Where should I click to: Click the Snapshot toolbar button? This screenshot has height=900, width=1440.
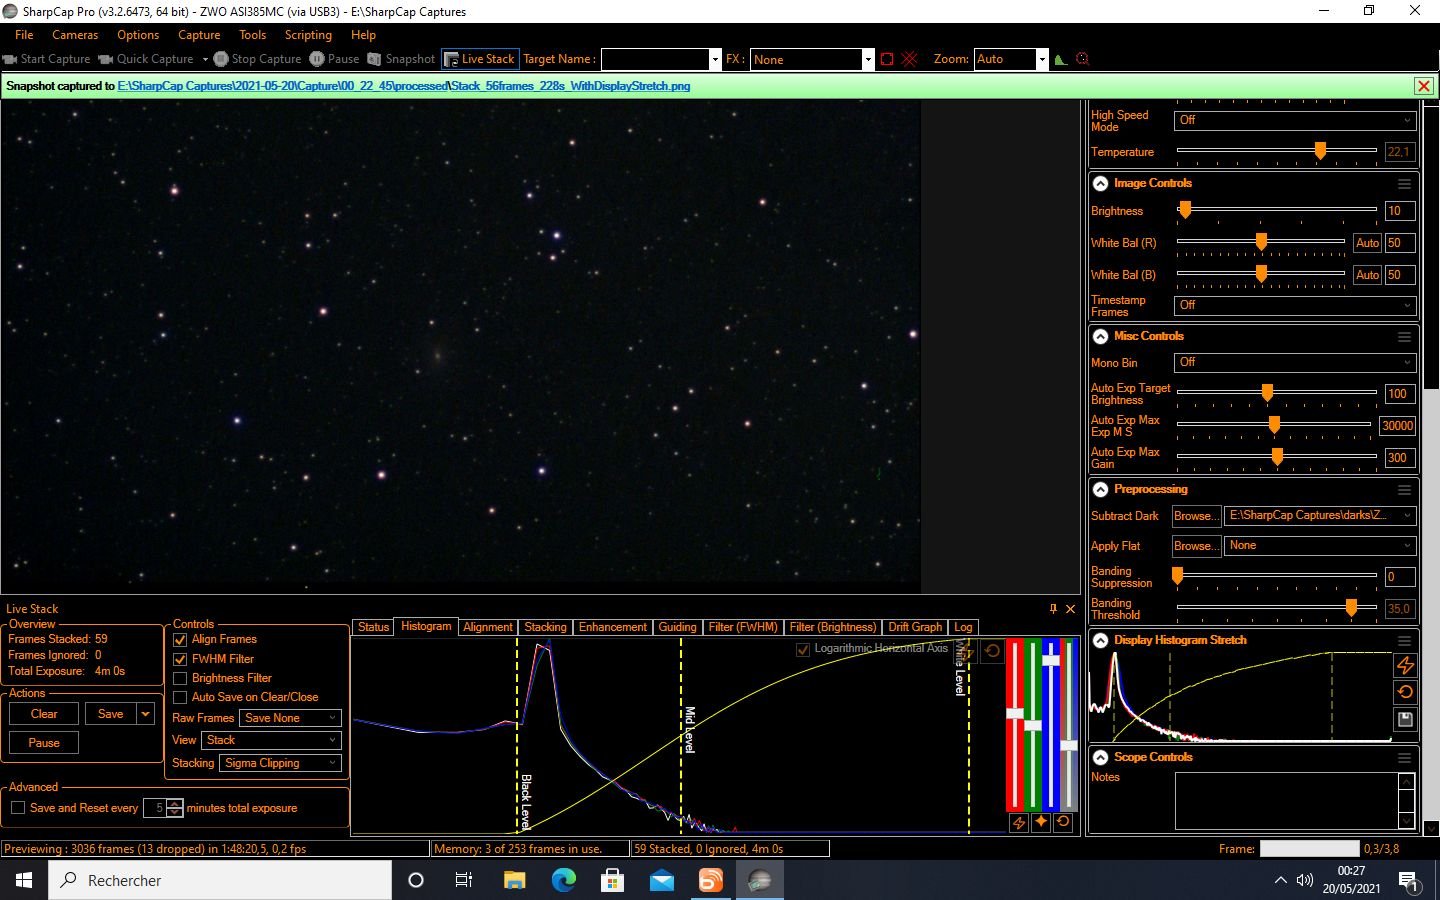click(x=401, y=59)
